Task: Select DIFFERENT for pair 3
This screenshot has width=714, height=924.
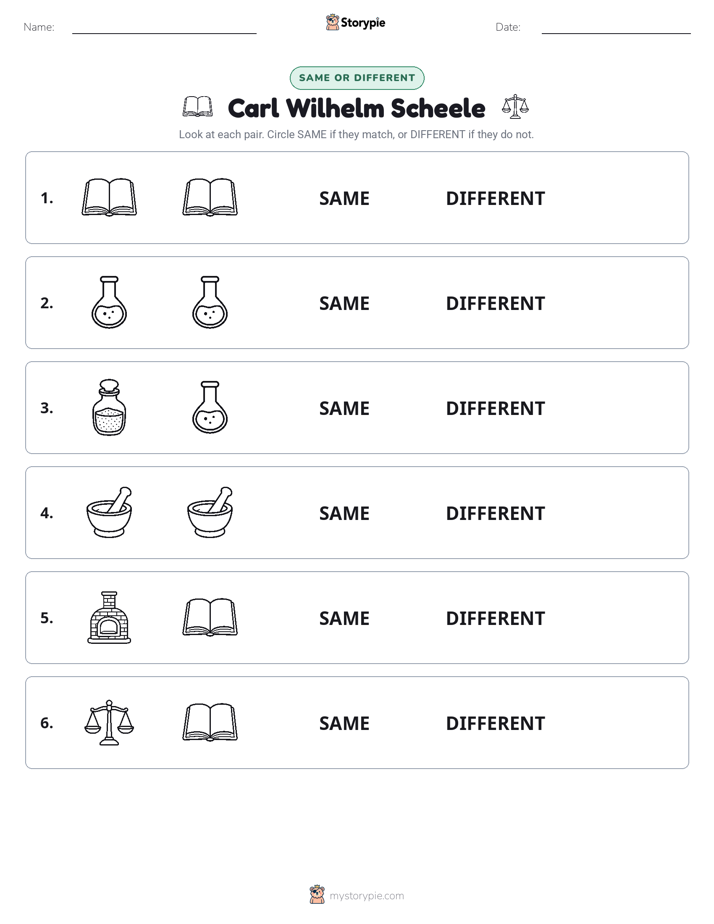Action: [495, 408]
